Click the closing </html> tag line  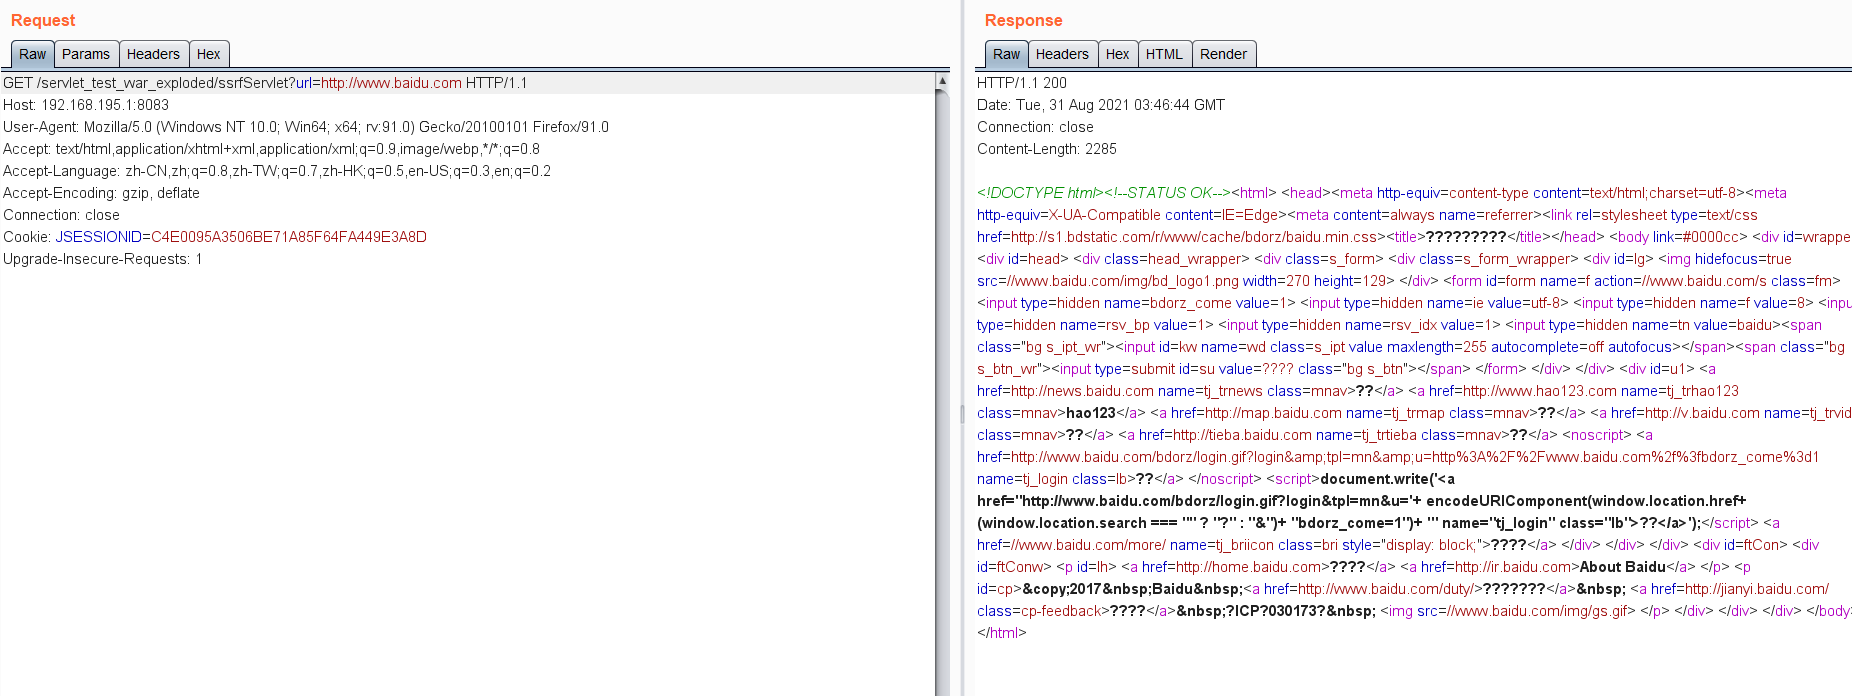click(x=1001, y=633)
